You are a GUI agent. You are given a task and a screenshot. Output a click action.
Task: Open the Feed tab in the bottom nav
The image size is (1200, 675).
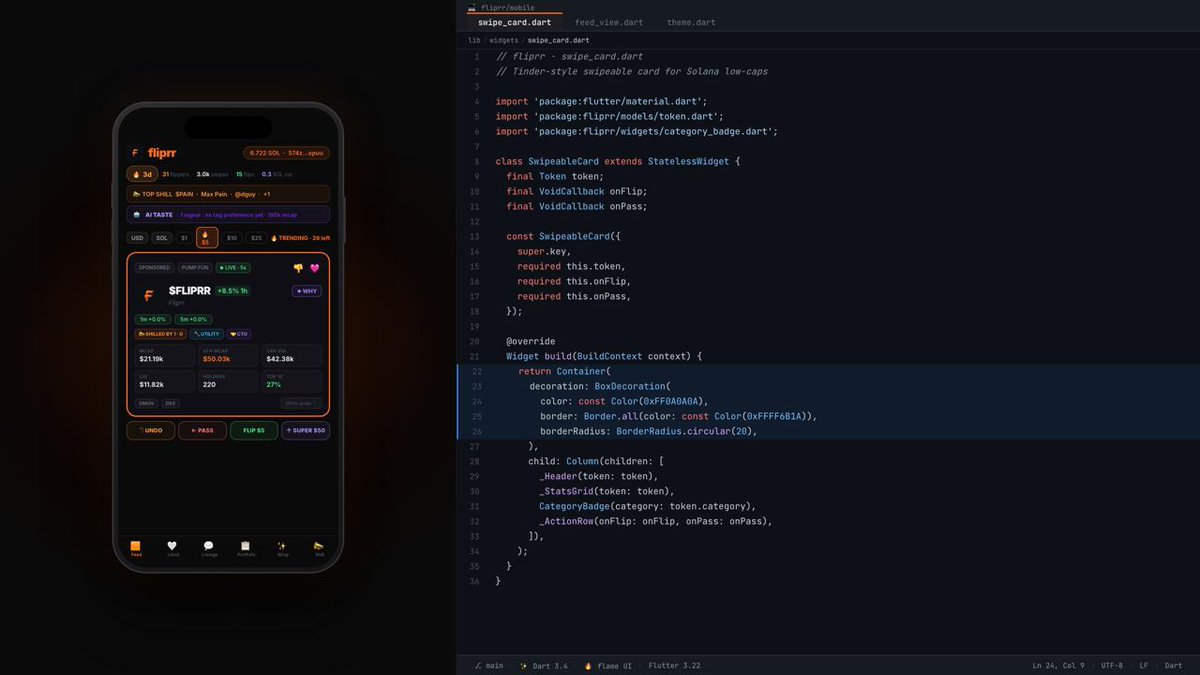[136, 548]
